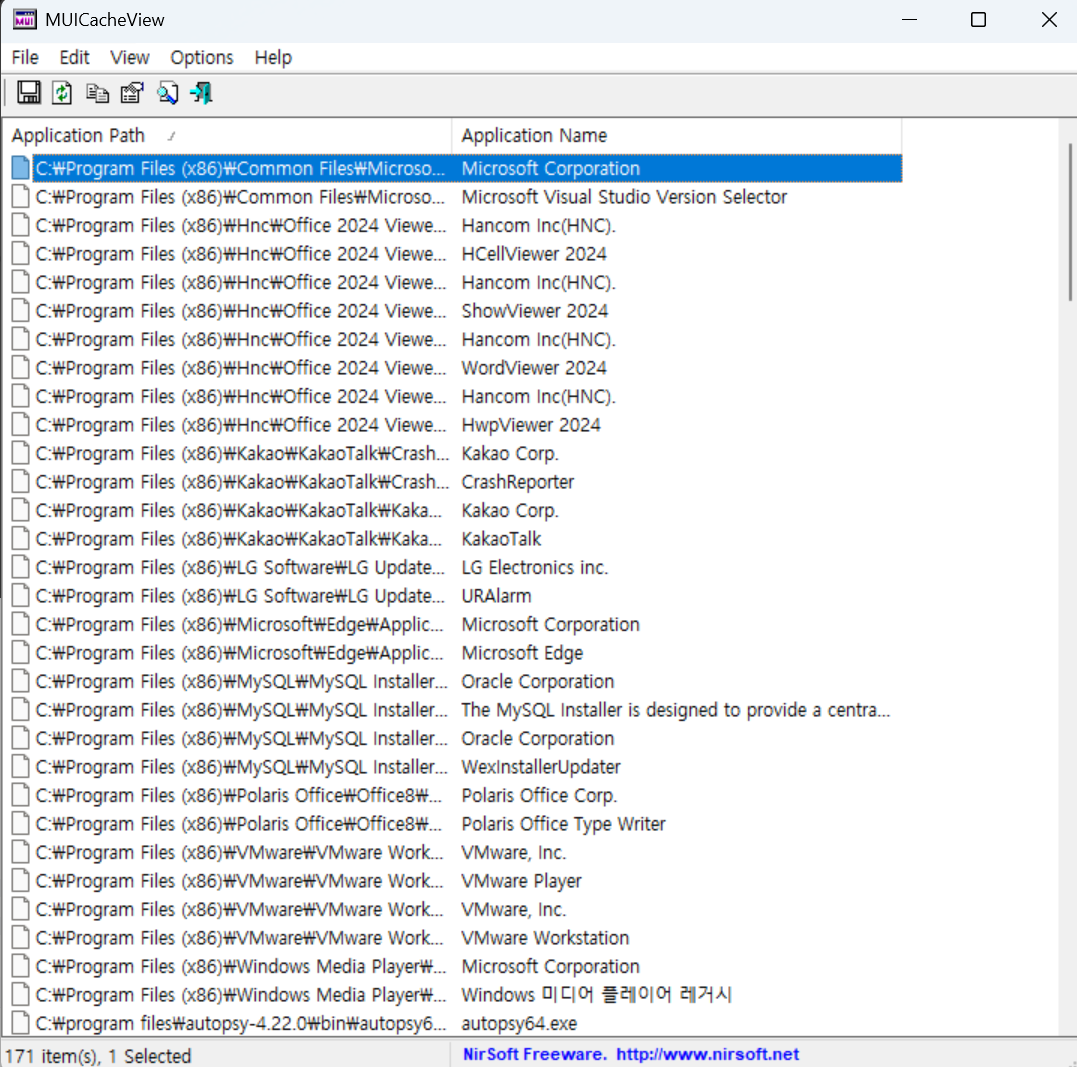
Task: Select the Microsoft Corporation Windows Media Player row
Action: [456, 966]
